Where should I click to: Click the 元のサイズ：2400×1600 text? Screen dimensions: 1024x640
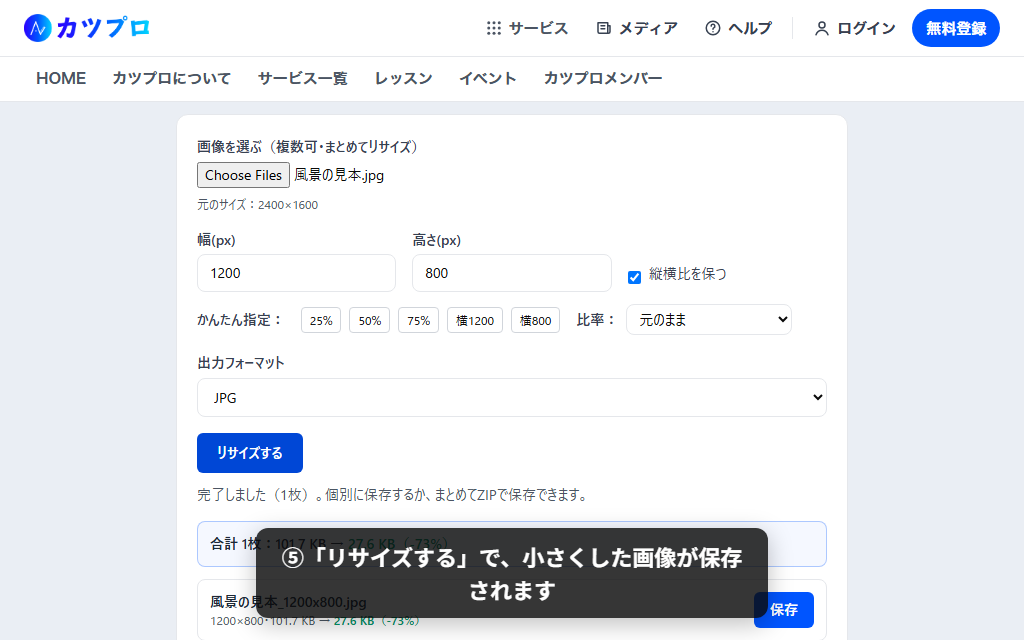tap(257, 205)
